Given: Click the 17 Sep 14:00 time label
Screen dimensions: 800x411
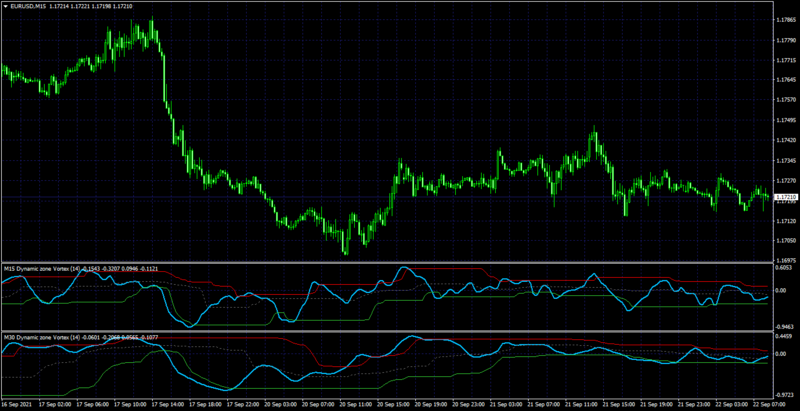Looking at the screenshot, I should pos(168,403).
